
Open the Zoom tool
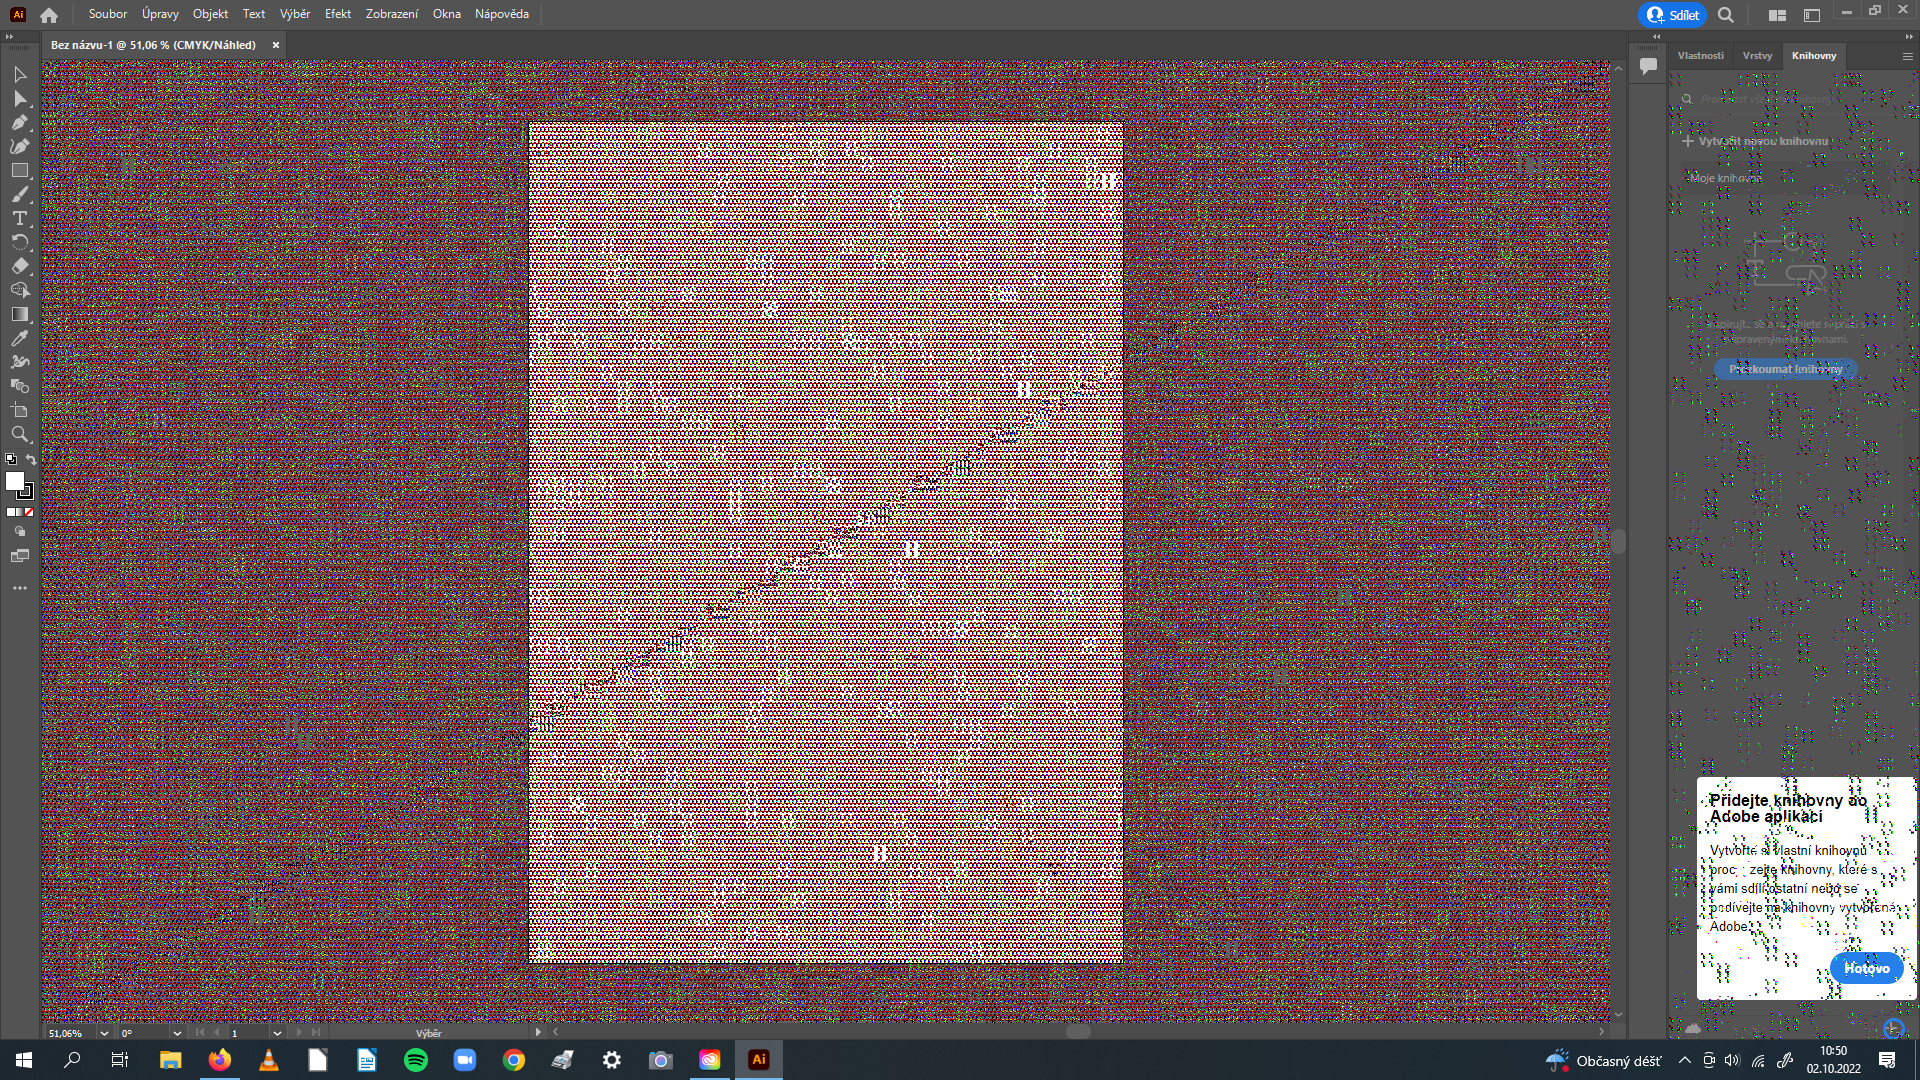click(x=20, y=435)
